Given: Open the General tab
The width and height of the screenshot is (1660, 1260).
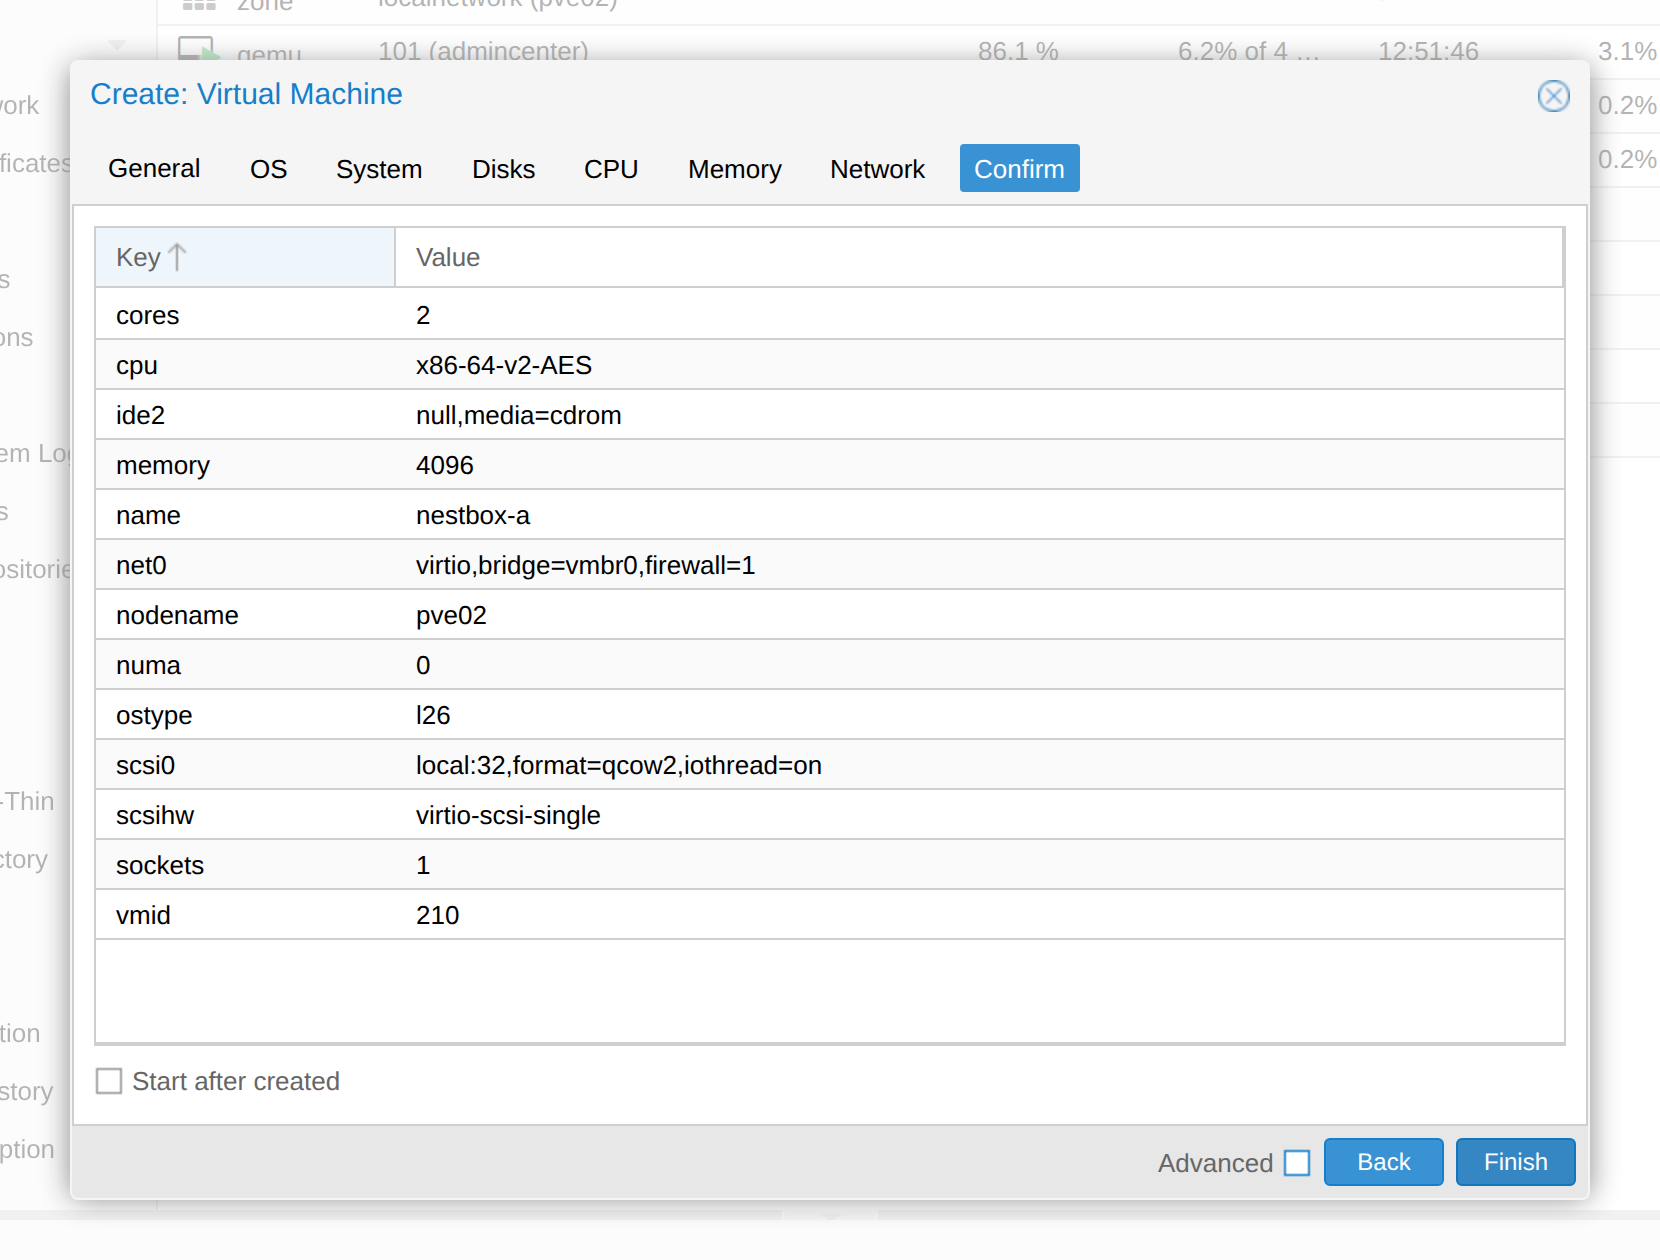Looking at the screenshot, I should coord(154,168).
